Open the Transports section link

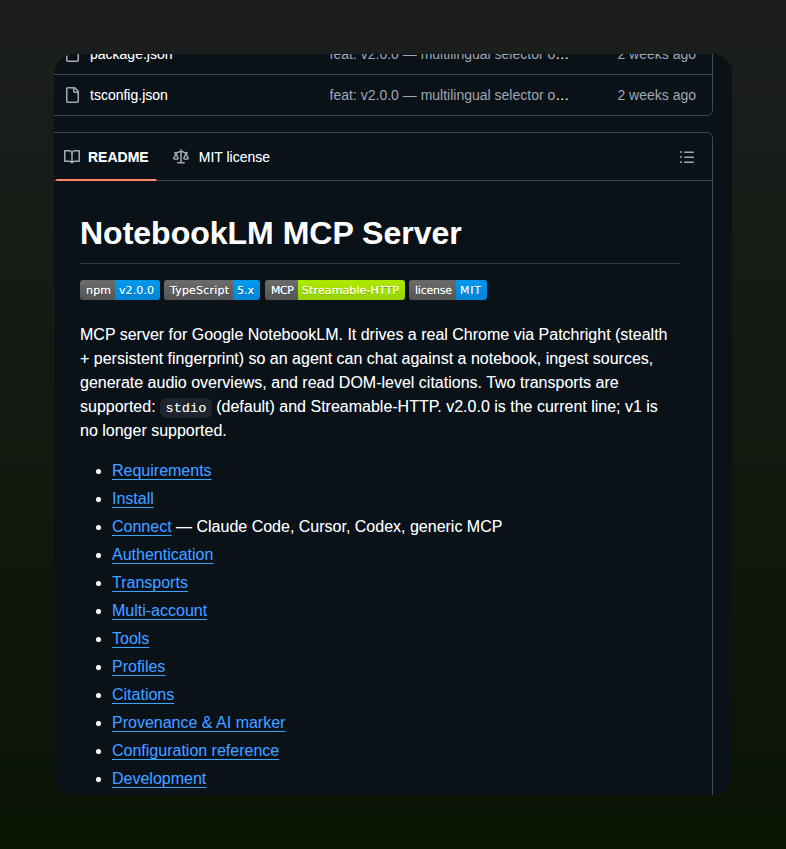coord(150,583)
